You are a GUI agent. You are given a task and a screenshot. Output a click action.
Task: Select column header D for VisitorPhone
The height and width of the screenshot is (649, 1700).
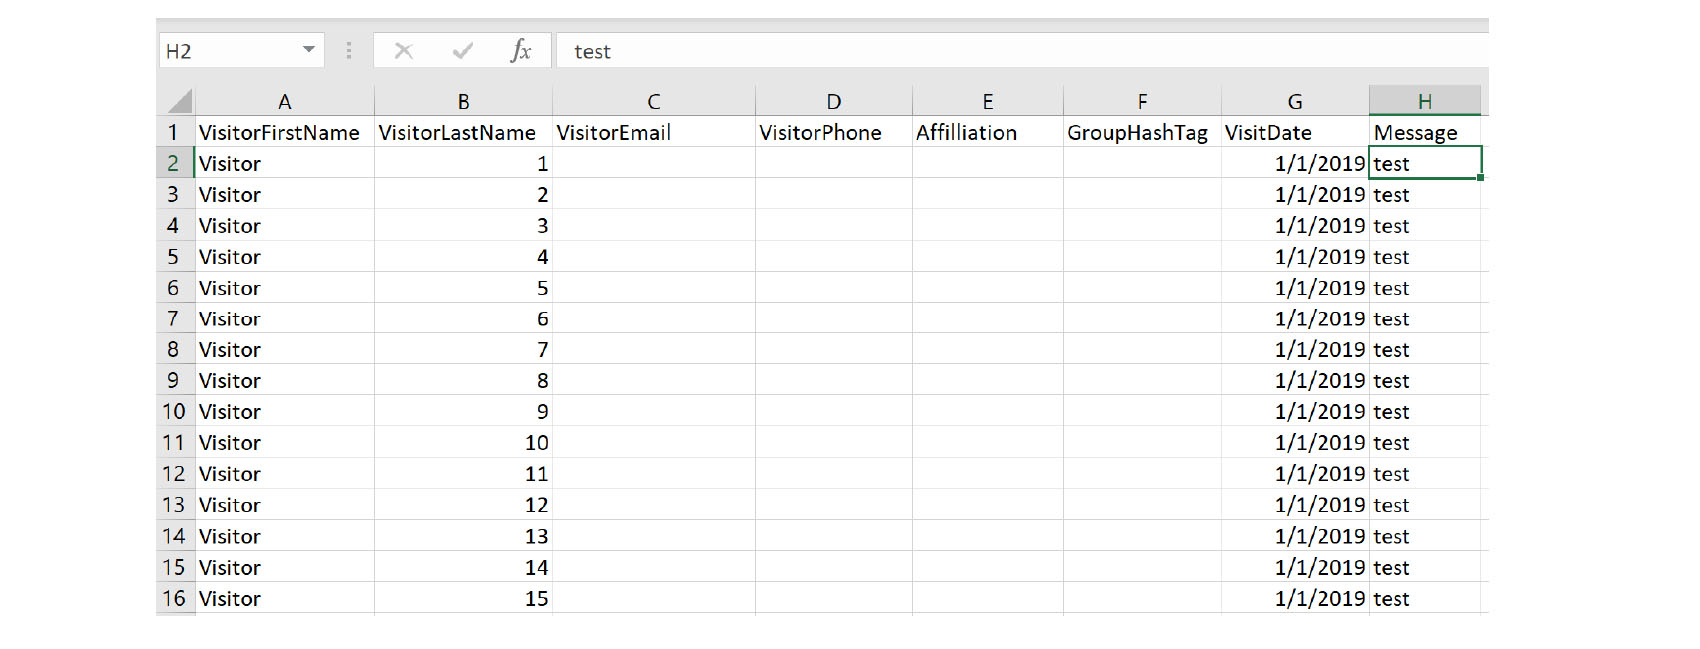[x=833, y=100]
